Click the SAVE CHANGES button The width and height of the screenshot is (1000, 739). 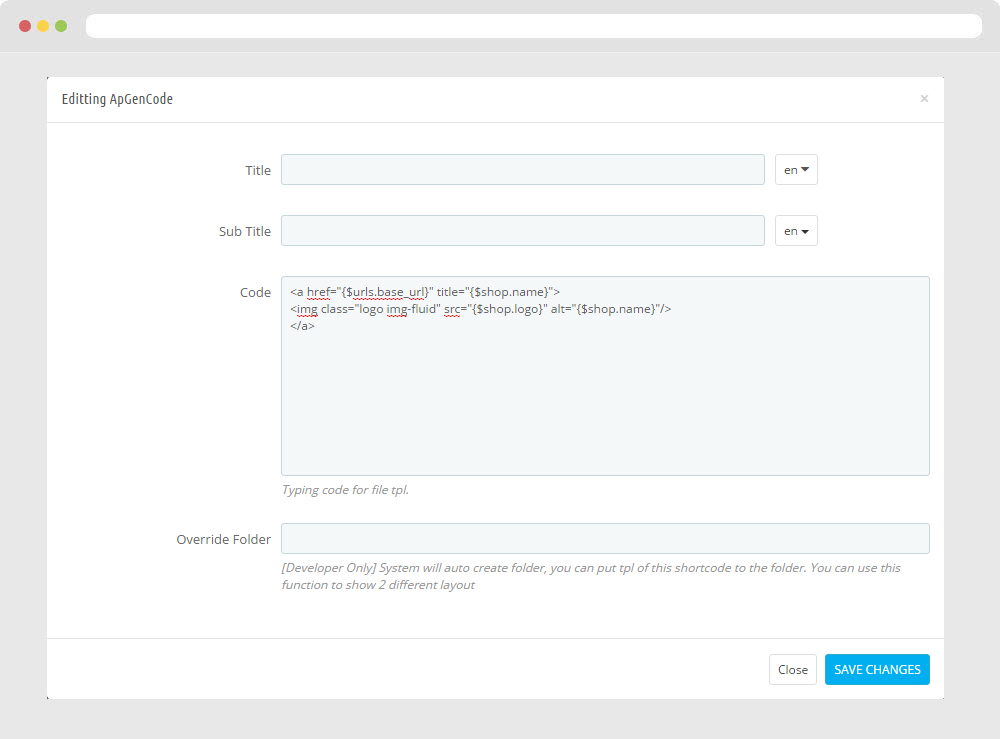pos(877,670)
